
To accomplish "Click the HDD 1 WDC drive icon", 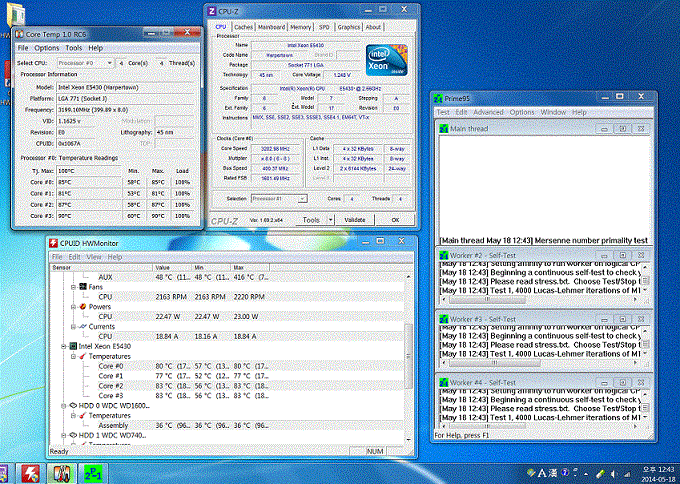I will pyautogui.click(x=73, y=435).
